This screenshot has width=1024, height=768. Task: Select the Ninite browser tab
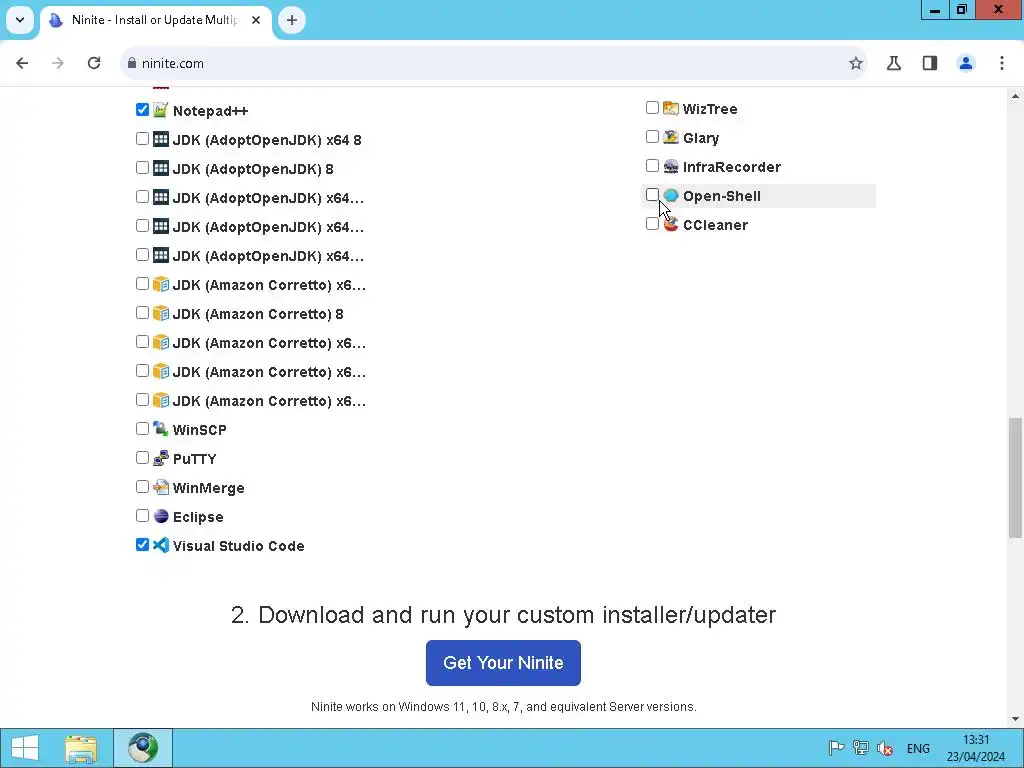(x=155, y=20)
